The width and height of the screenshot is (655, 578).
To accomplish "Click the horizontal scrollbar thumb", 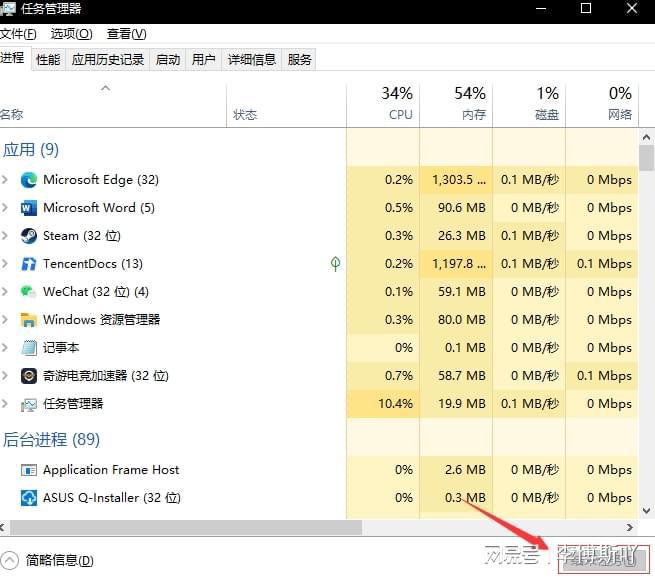I will point(186,527).
